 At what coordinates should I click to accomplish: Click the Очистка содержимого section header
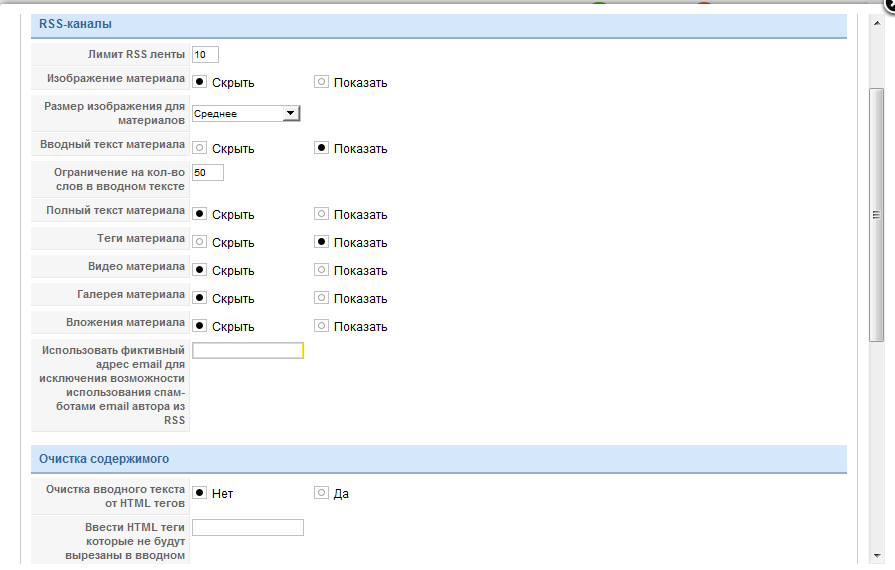coord(438,459)
